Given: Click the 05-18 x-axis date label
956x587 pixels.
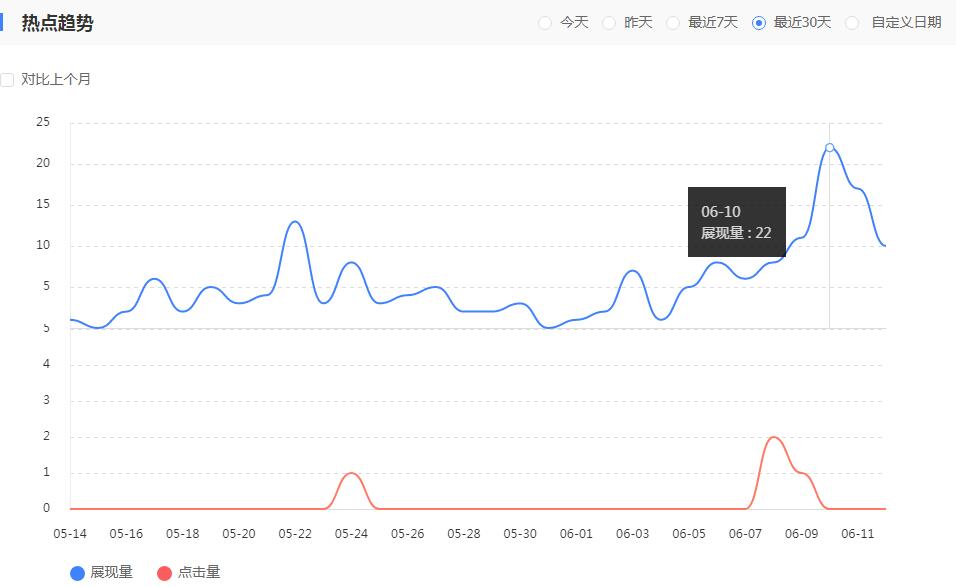Looking at the screenshot, I should point(182,534).
